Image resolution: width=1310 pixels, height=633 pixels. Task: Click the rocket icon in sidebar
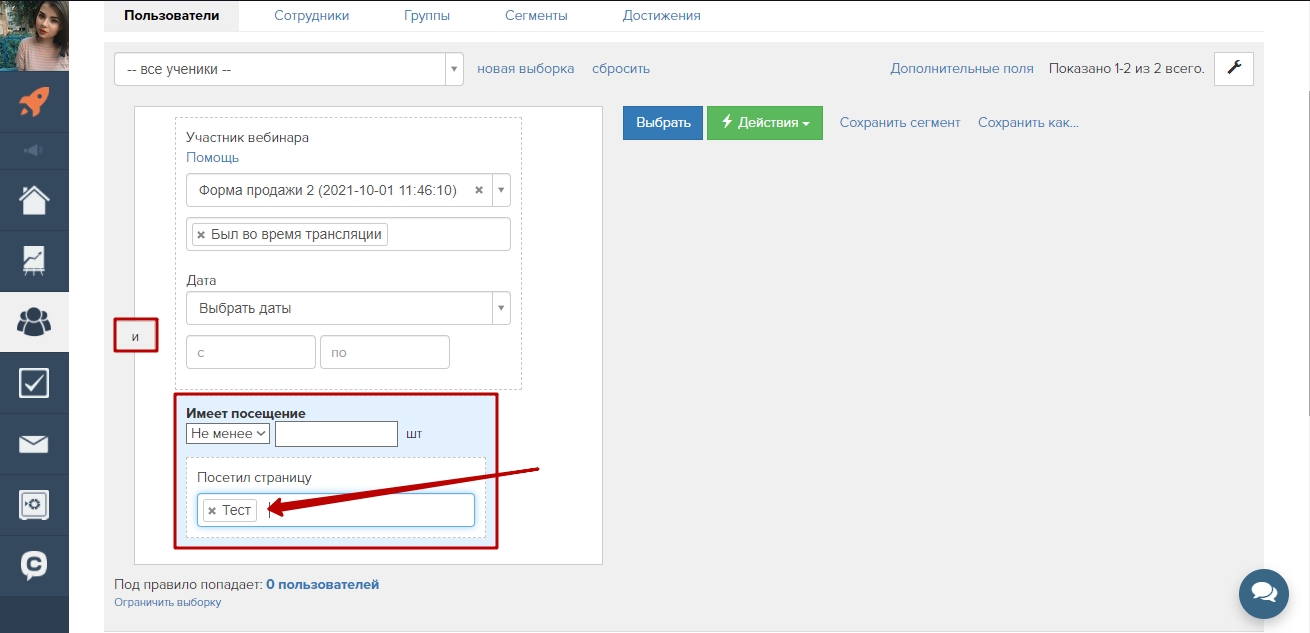tap(34, 102)
